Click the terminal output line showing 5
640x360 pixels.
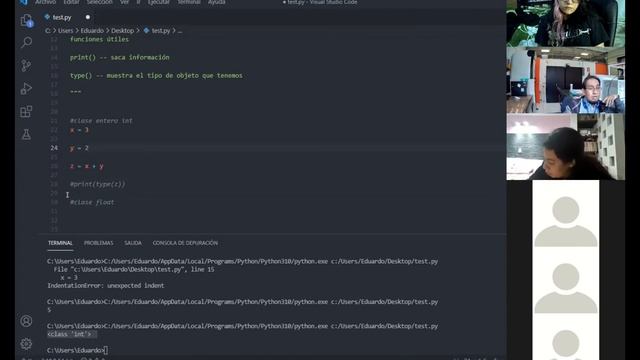(x=49, y=310)
